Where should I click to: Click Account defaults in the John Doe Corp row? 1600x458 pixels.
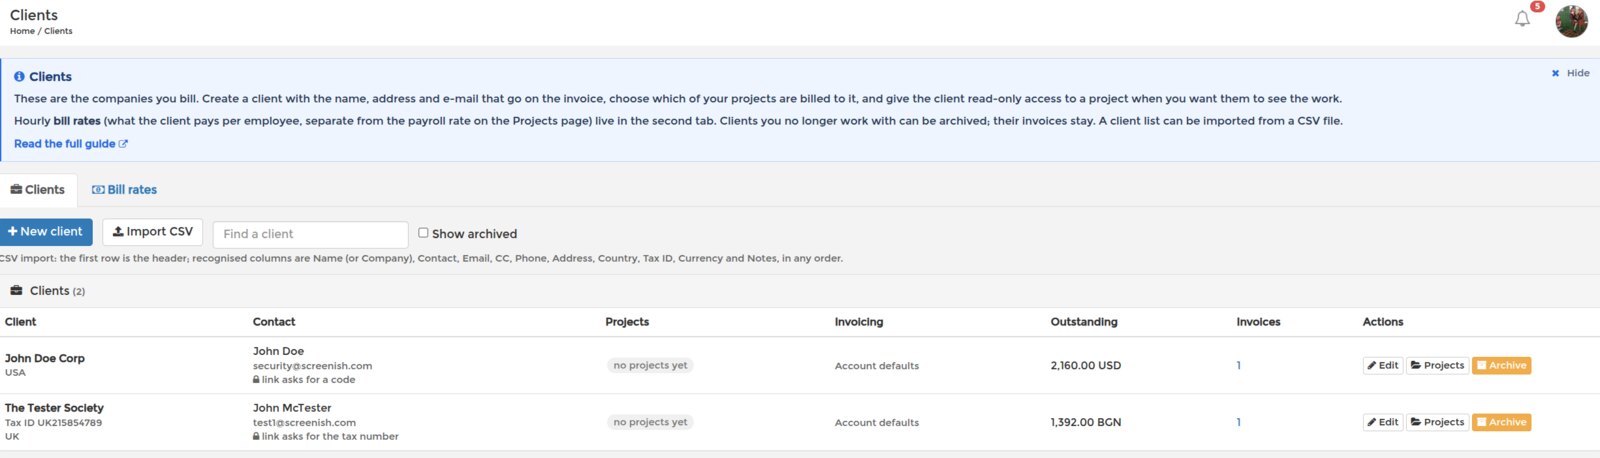coord(877,366)
